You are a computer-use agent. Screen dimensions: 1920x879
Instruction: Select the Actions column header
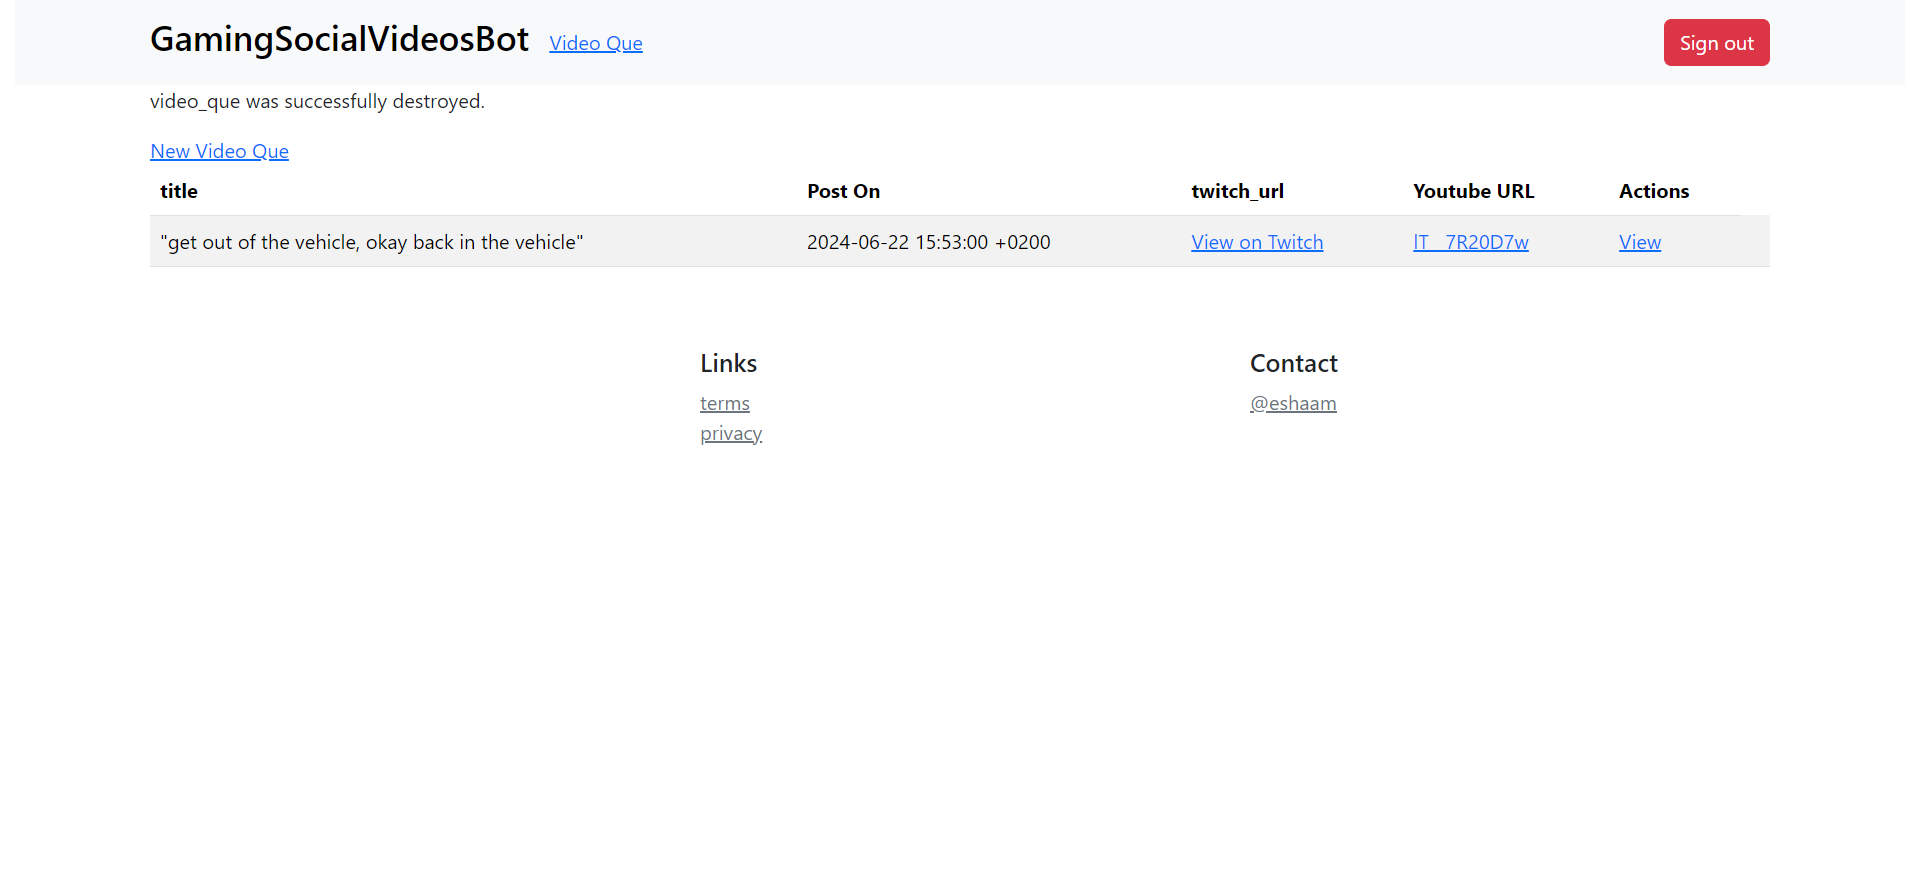click(x=1653, y=191)
